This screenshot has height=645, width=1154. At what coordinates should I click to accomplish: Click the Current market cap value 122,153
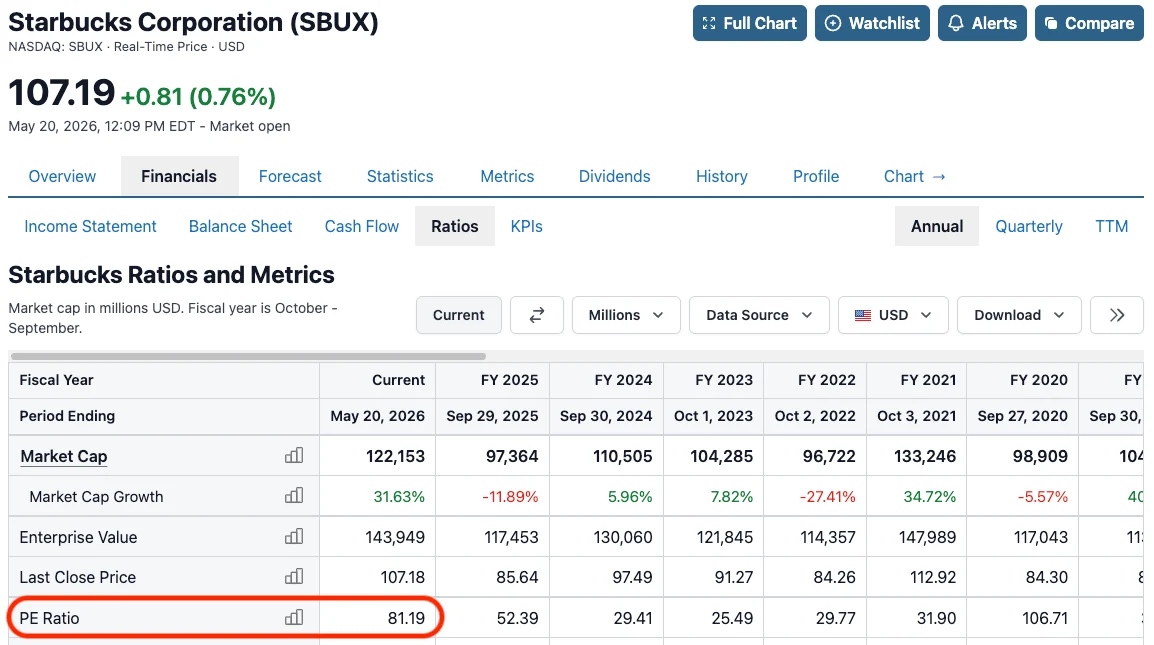click(395, 457)
